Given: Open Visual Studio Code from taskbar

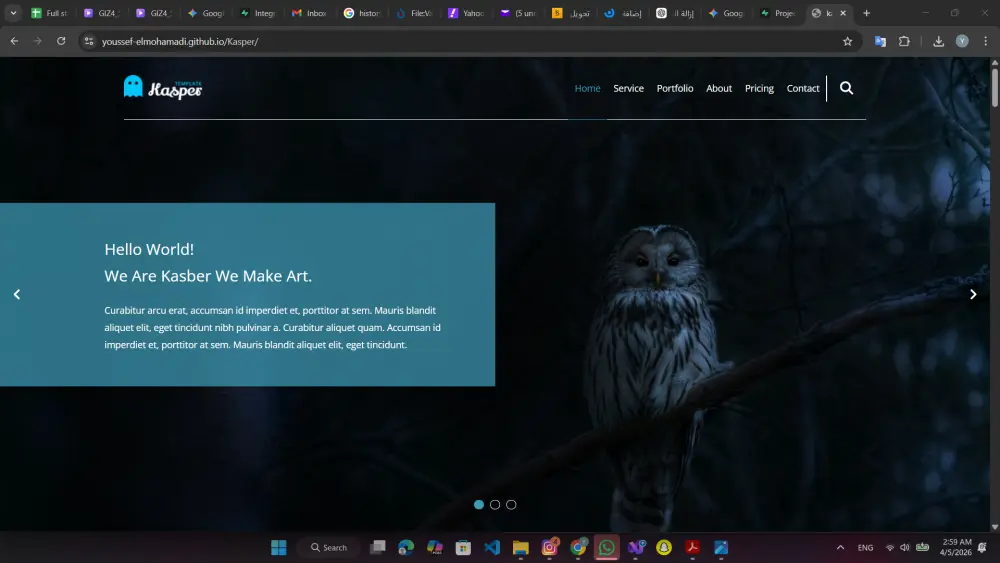Looking at the screenshot, I should (x=492, y=547).
